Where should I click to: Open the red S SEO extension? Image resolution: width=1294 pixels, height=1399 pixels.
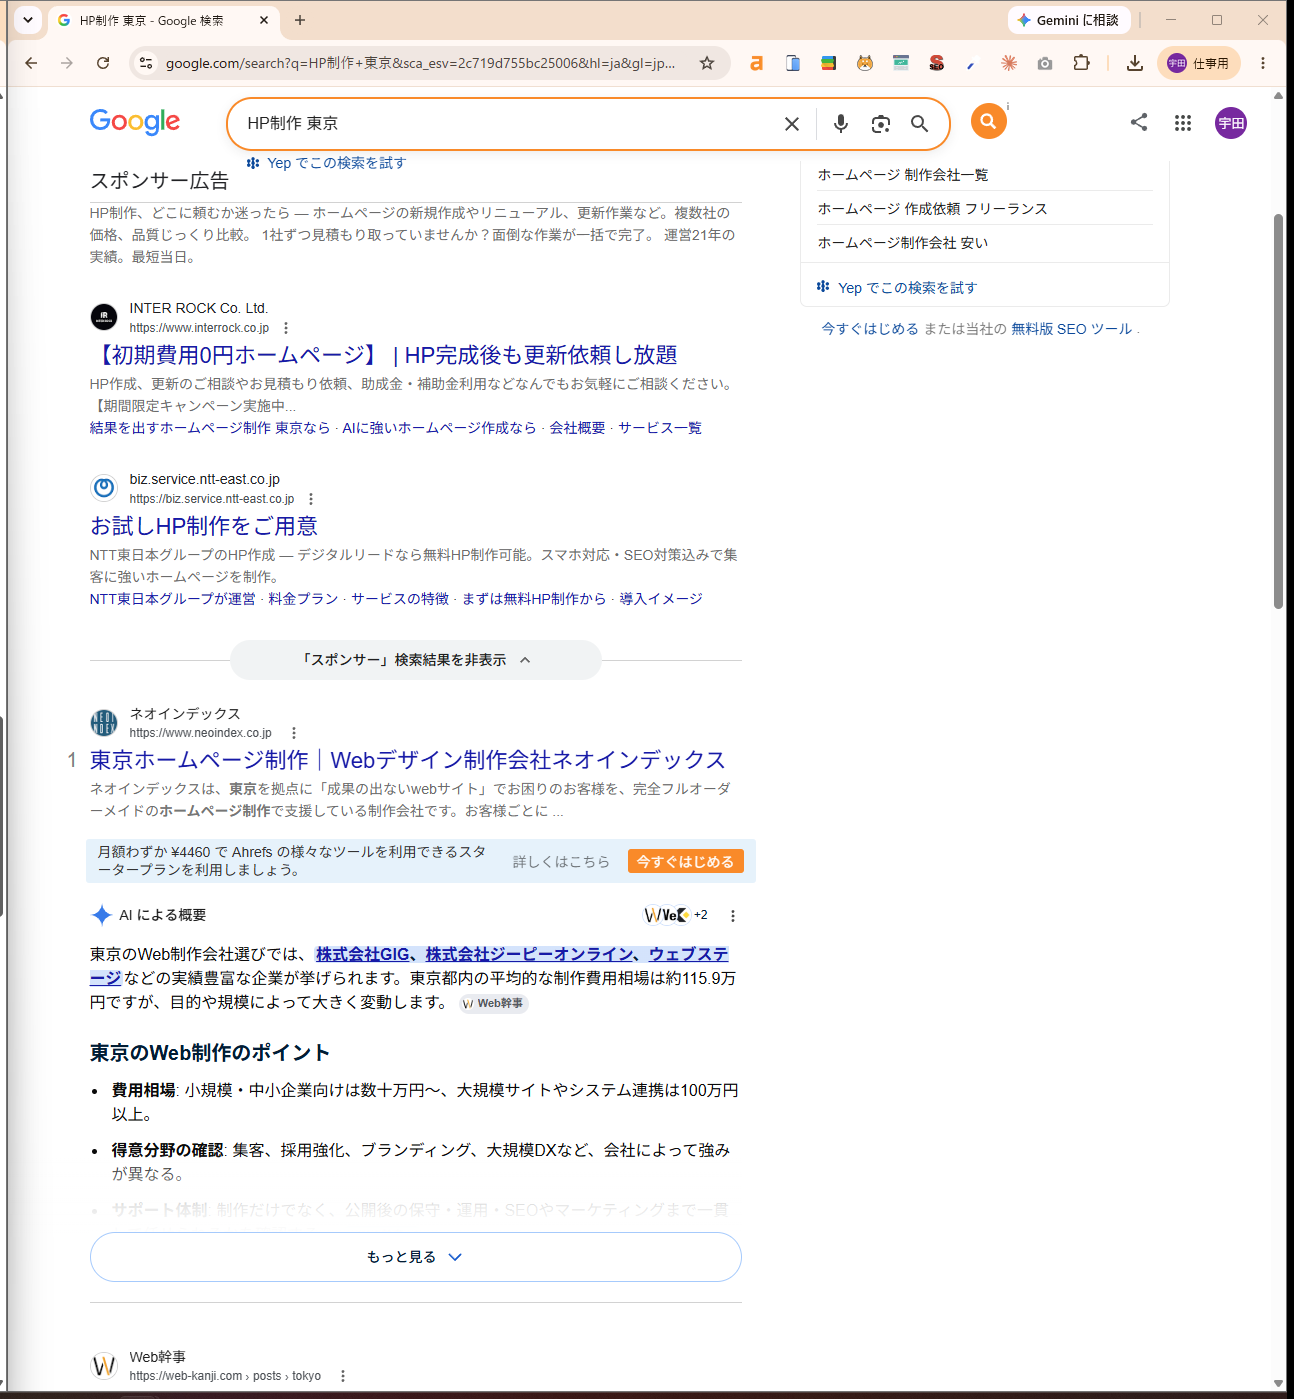coord(937,63)
